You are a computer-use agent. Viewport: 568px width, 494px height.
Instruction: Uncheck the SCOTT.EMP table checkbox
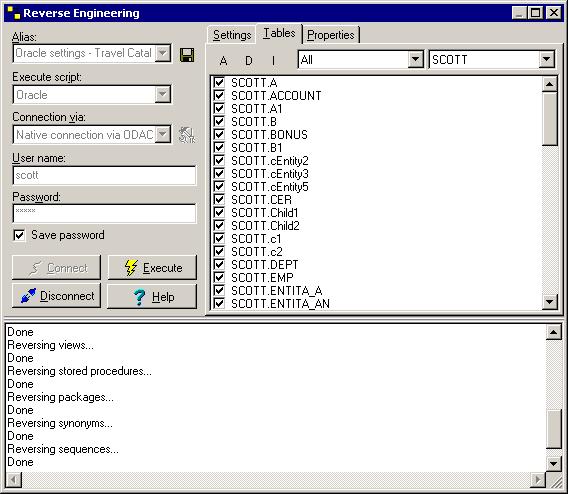[x=219, y=277]
